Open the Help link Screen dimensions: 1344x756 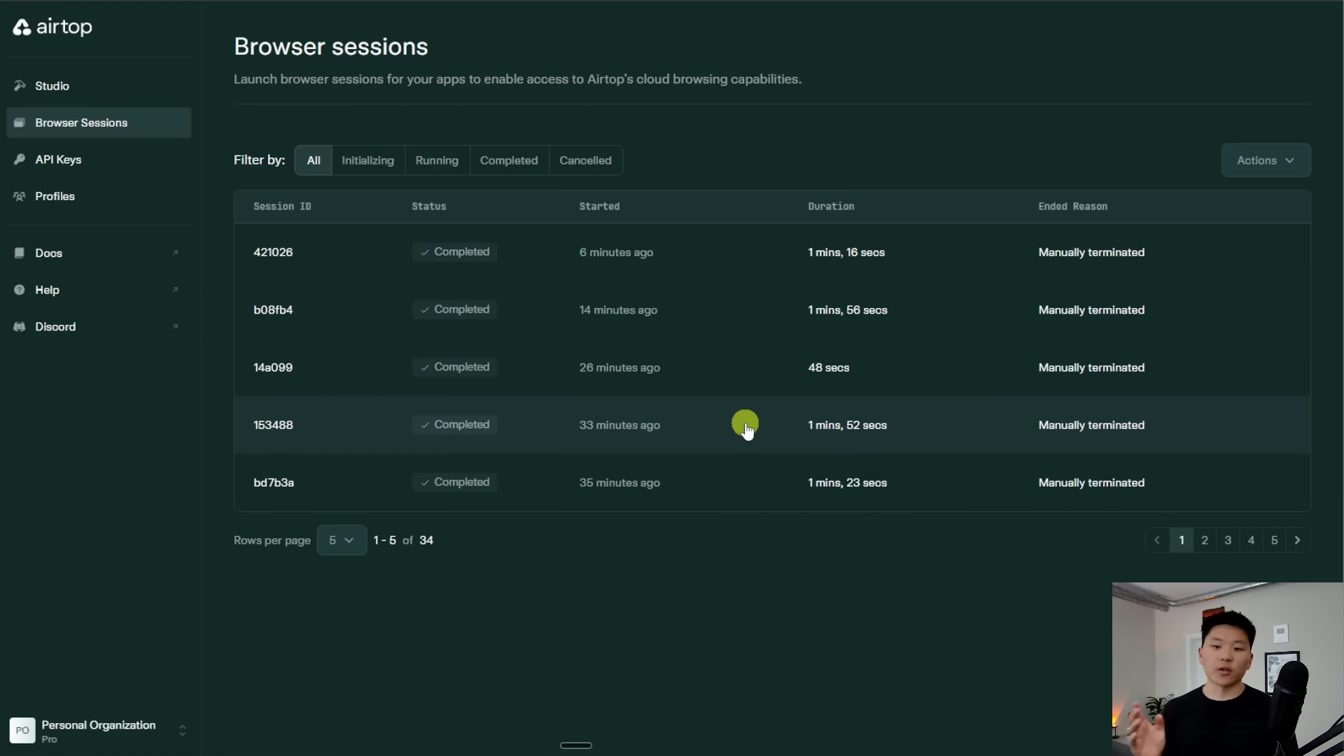(x=98, y=290)
